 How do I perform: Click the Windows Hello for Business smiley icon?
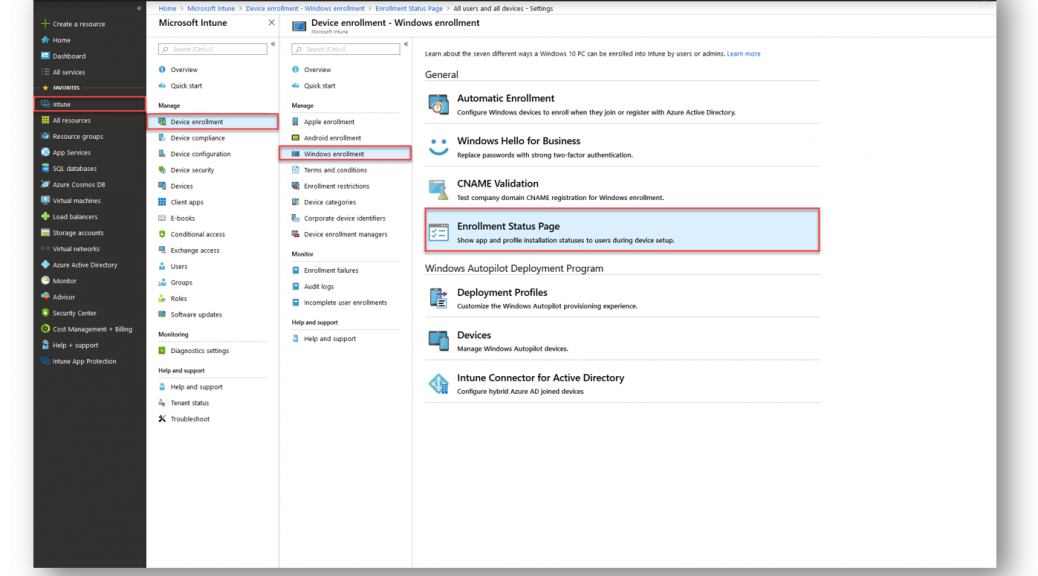pos(438,146)
